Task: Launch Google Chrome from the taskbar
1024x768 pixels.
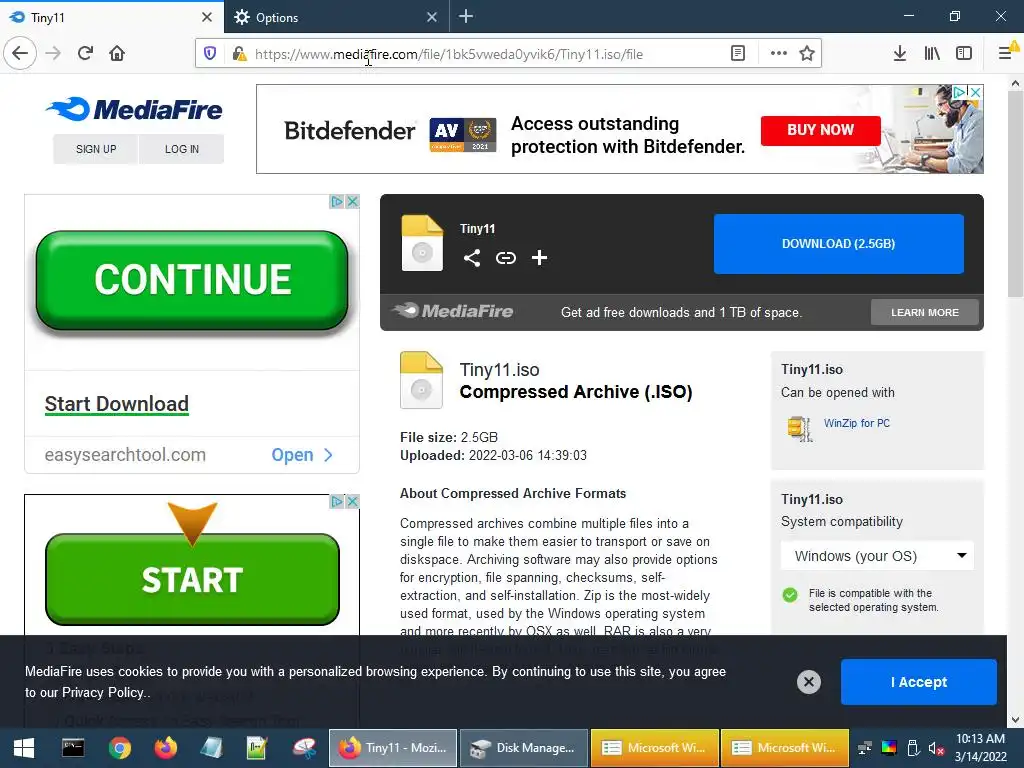Action: point(120,748)
